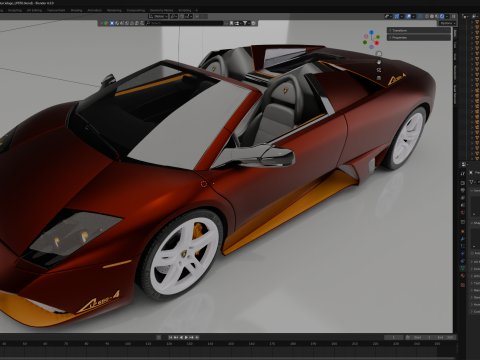Click the current frame field in timeline
Viewport: 480px width, 360px height.
(x=393, y=337)
